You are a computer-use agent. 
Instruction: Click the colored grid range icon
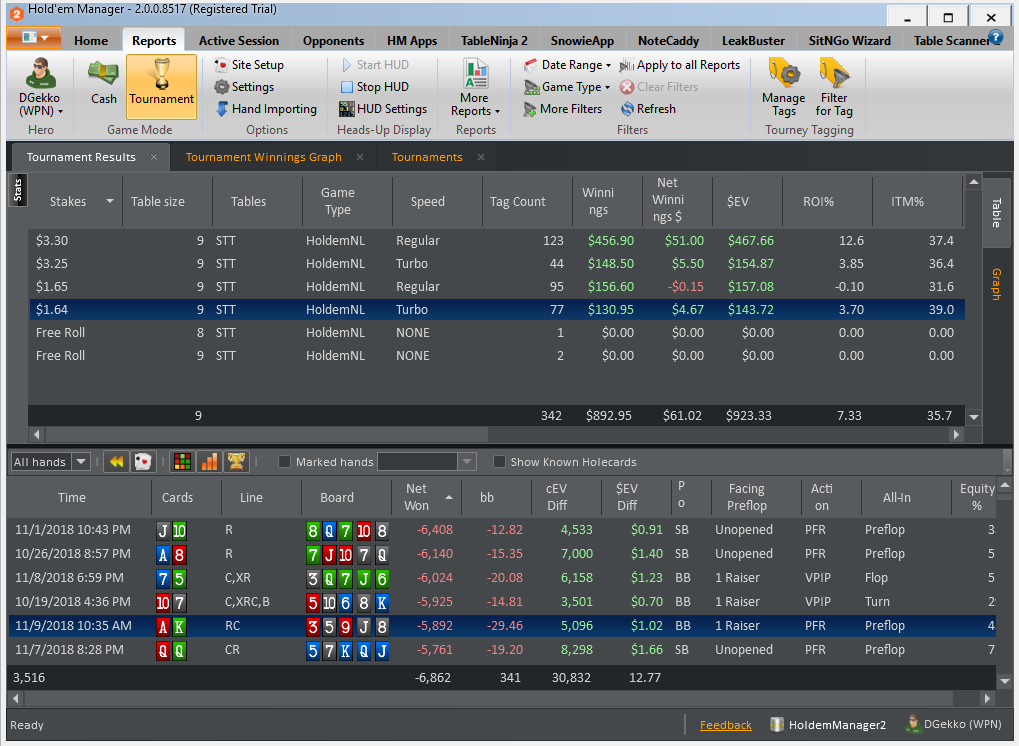click(183, 462)
